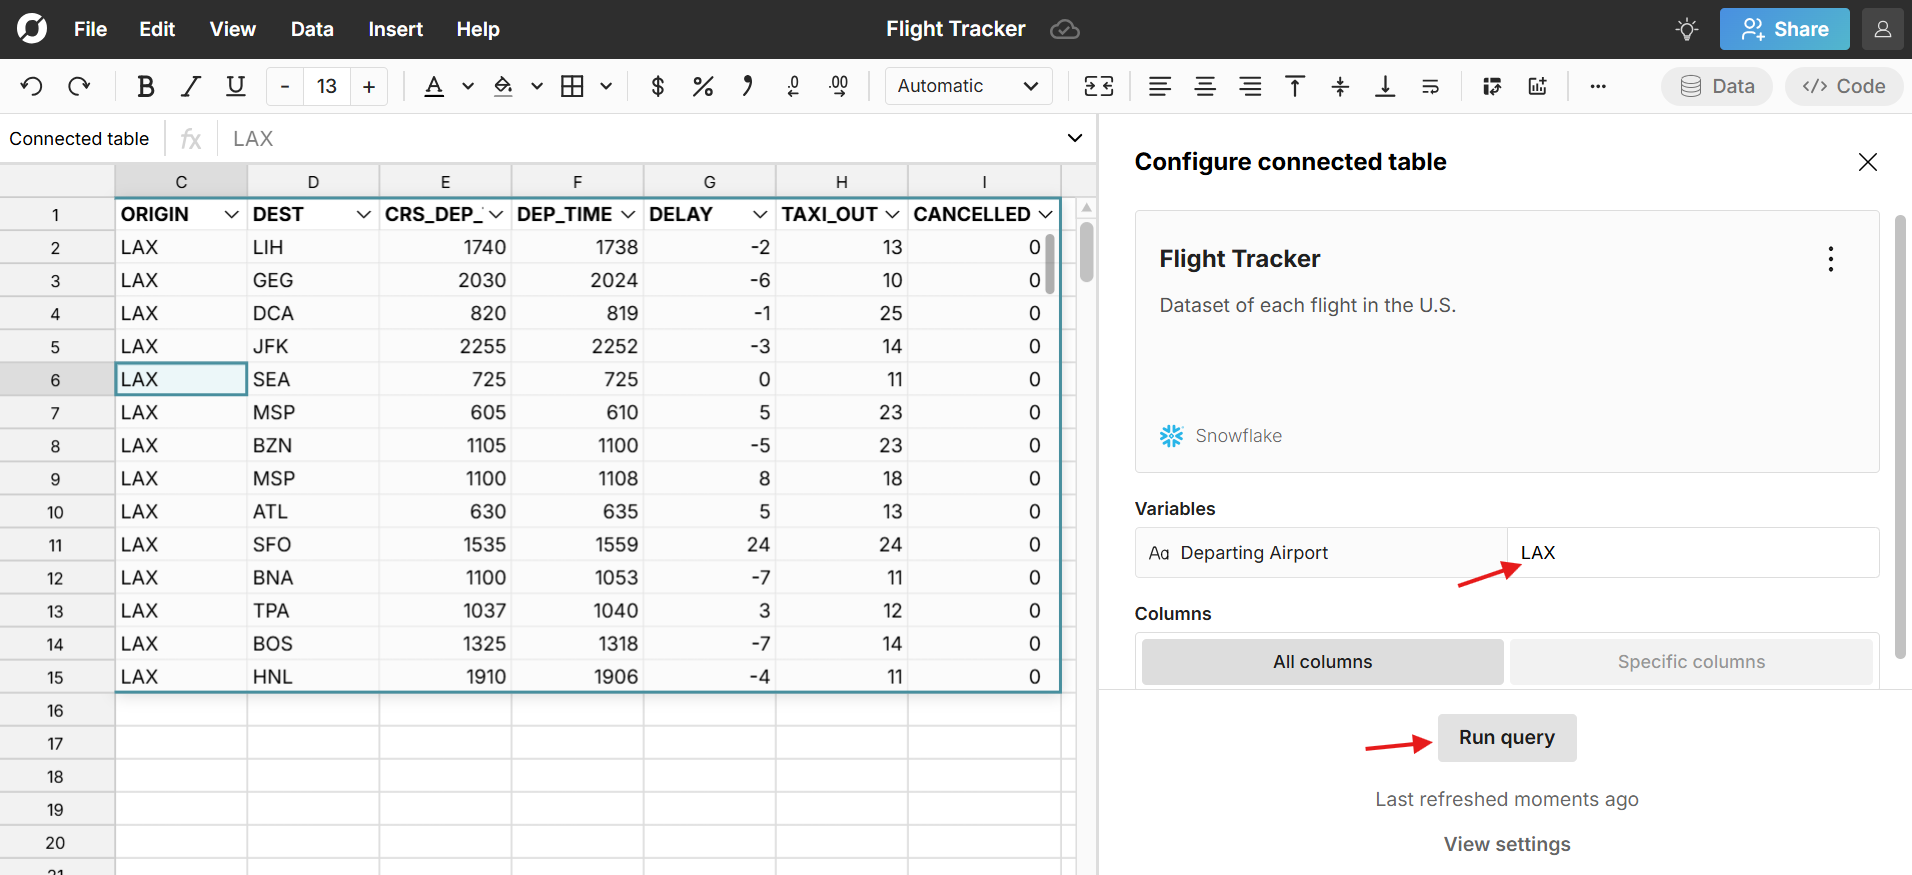
Task: Switch to Specific columns option
Action: coord(1690,662)
